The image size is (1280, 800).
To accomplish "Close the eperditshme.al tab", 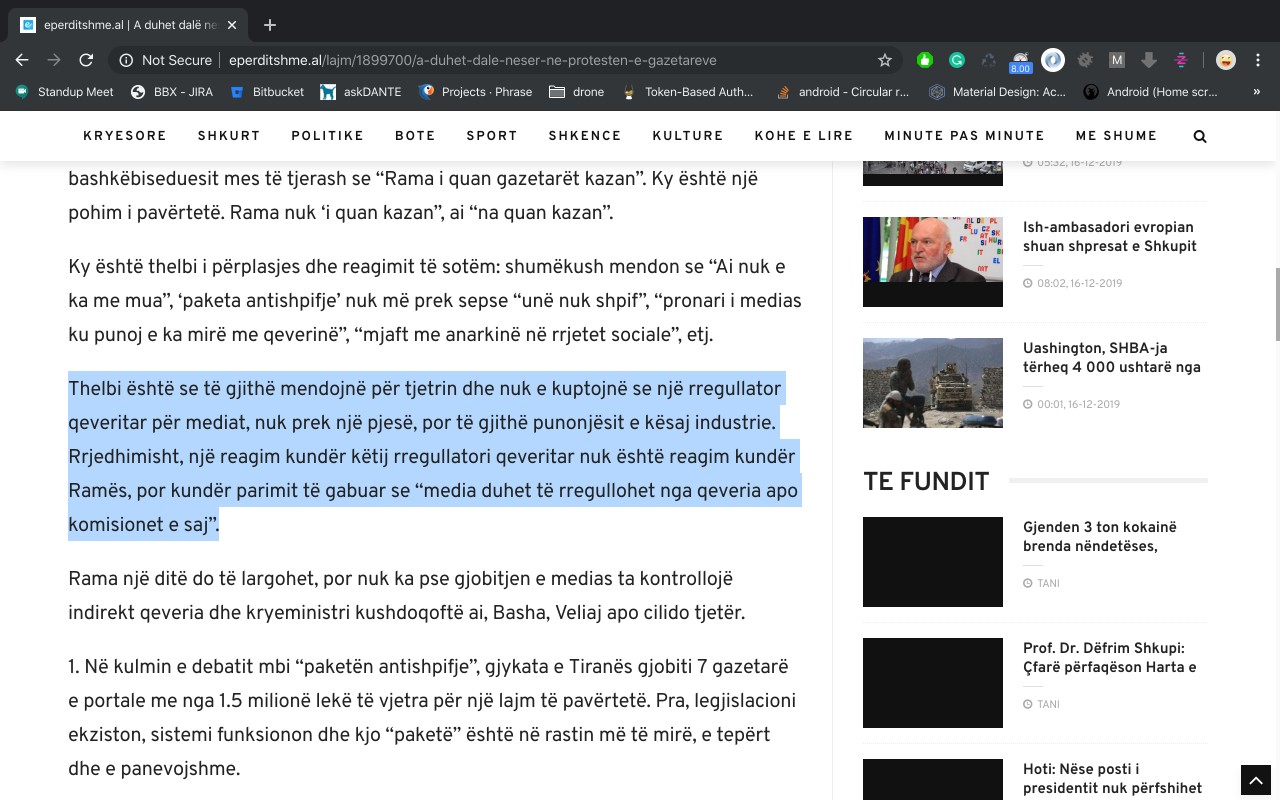I will coord(230,25).
